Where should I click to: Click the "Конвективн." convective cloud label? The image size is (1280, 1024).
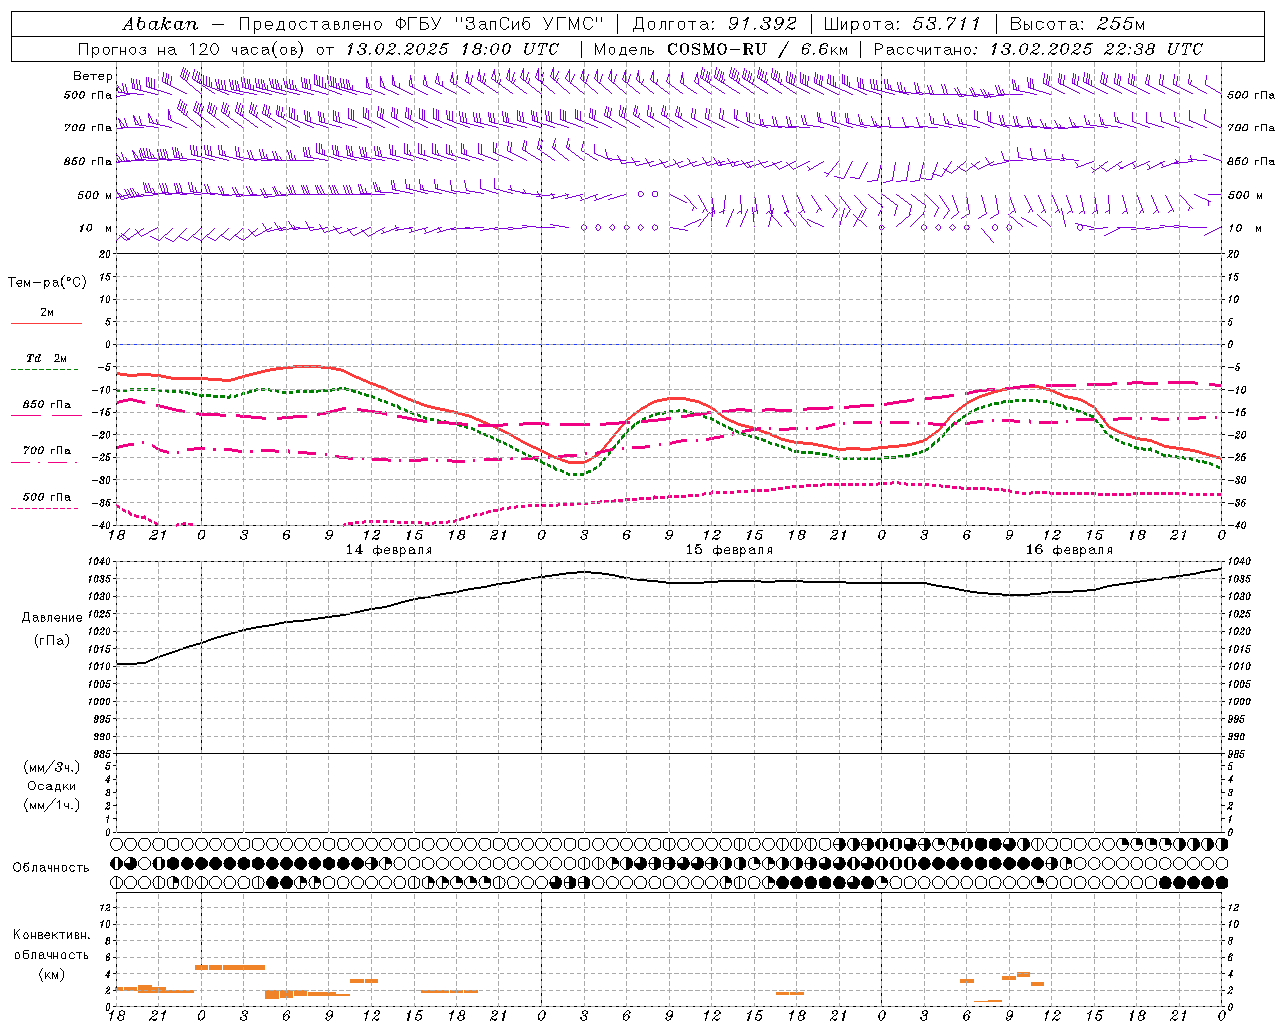tap(52, 935)
